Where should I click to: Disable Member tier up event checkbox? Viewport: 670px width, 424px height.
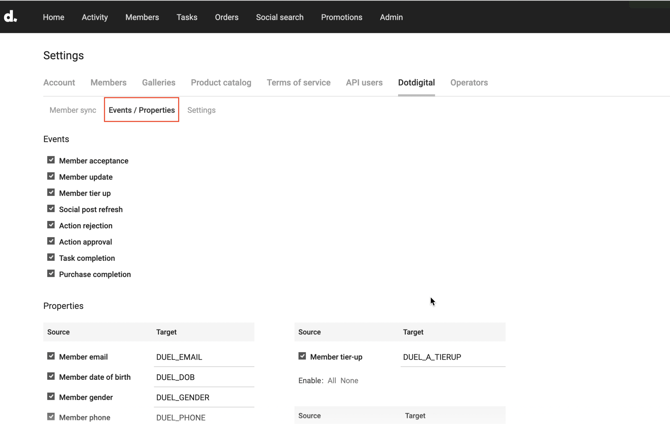(51, 193)
